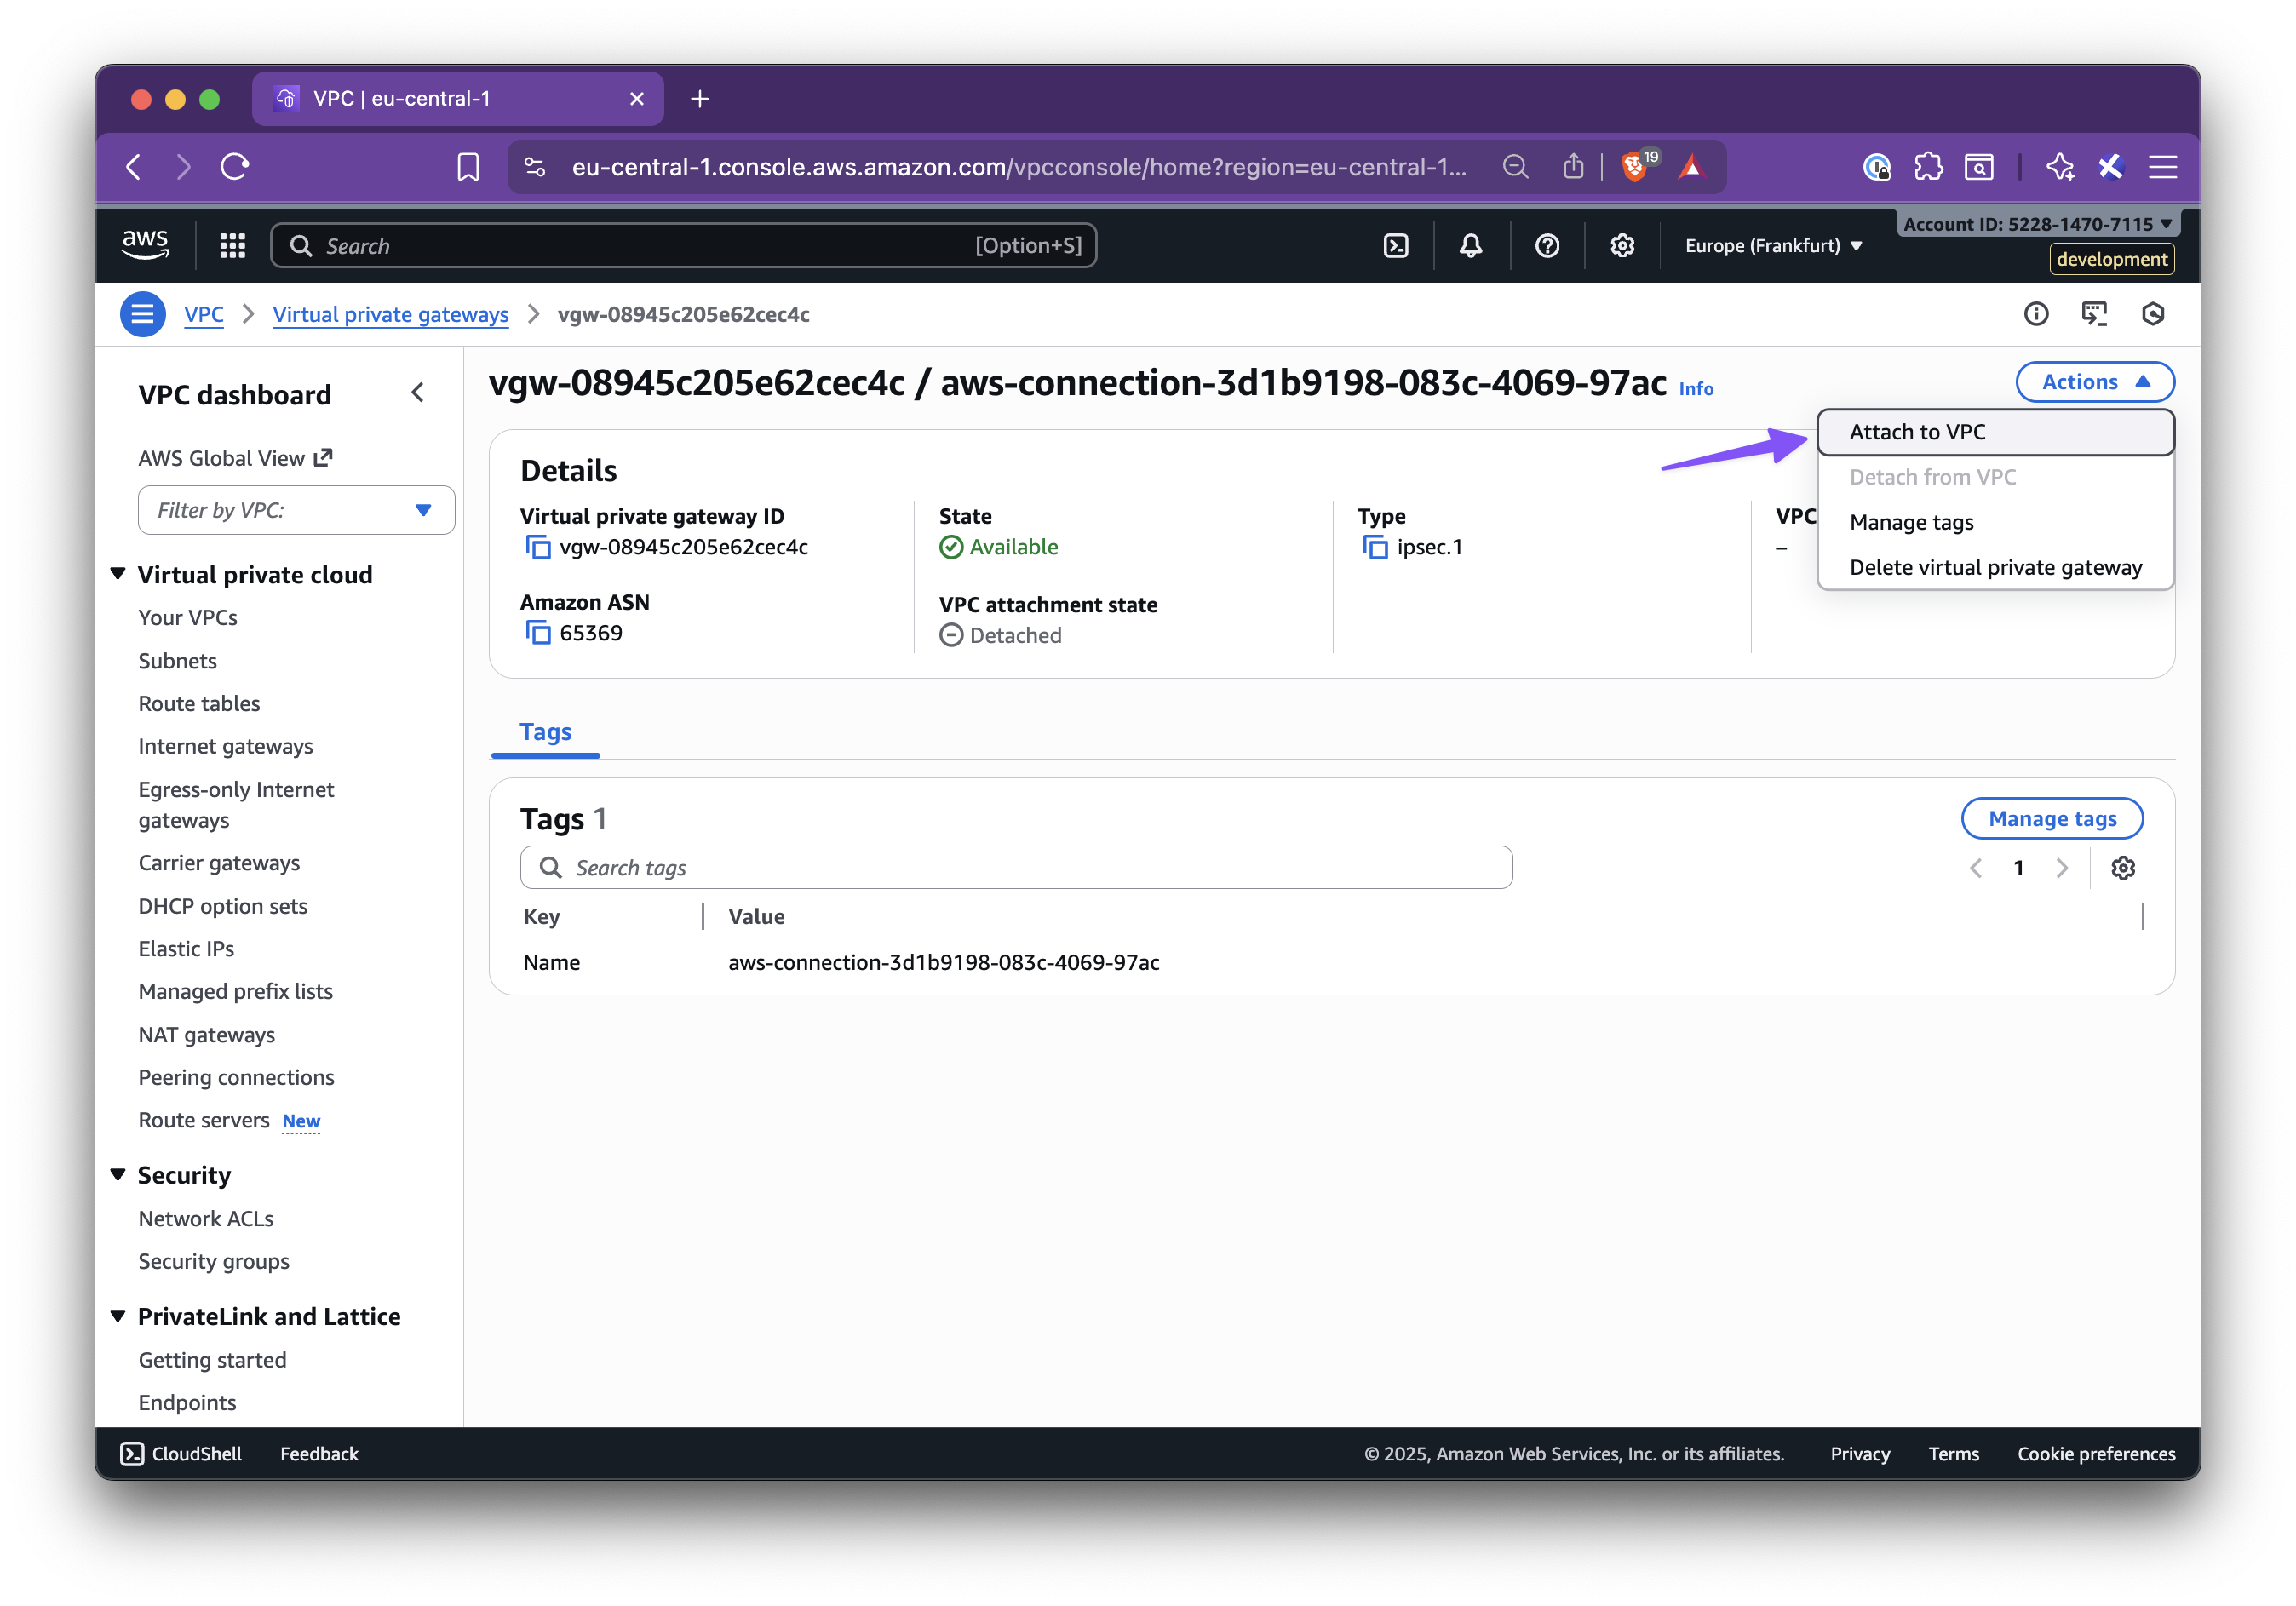This screenshot has height=1606, width=2296.
Task: Open the hamburger navigation menu beside VPC breadcrumb
Action: pyautogui.click(x=142, y=313)
